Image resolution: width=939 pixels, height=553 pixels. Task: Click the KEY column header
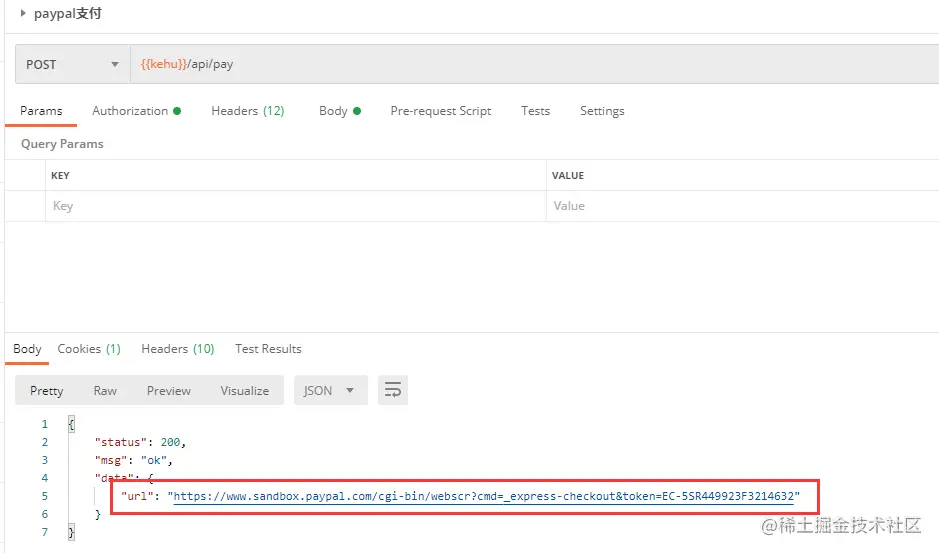(x=60, y=176)
